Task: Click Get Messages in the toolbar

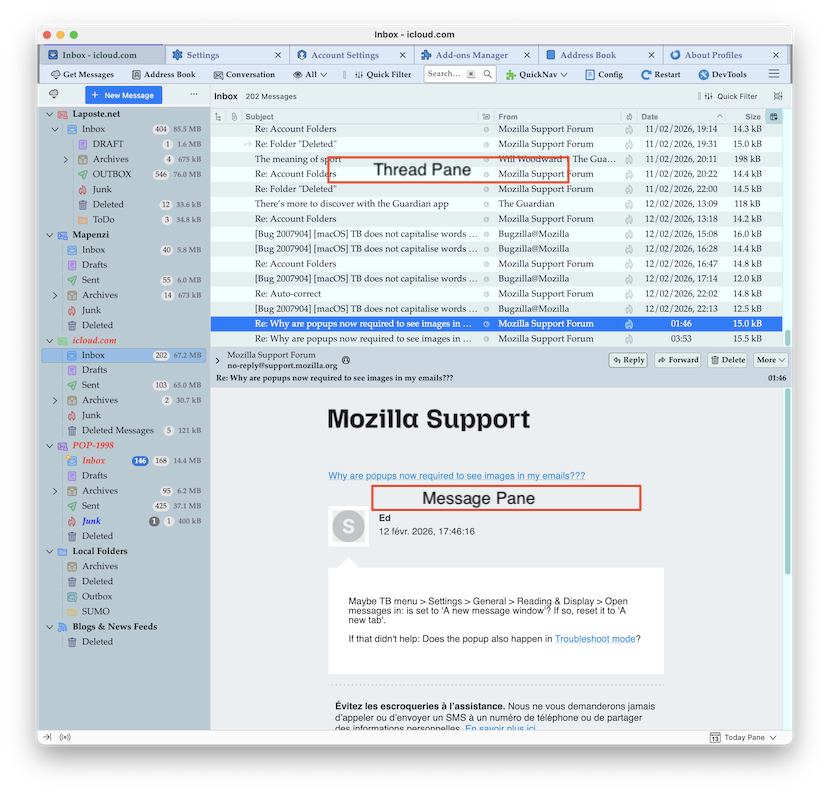Action: [x=82, y=75]
